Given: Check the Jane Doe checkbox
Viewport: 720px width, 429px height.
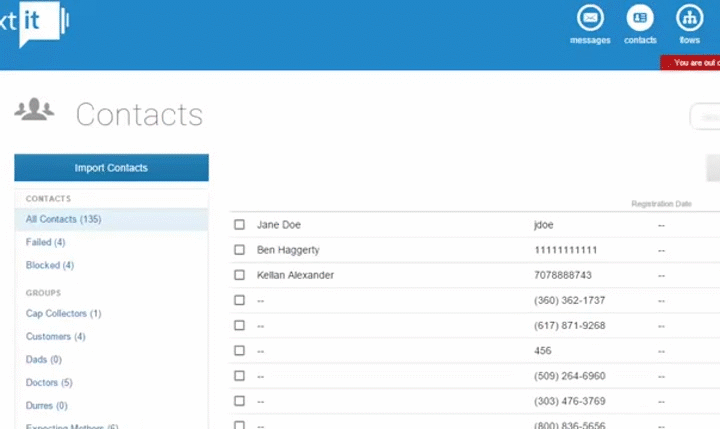Looking at the screenshot, I should (x=239, y=225).
